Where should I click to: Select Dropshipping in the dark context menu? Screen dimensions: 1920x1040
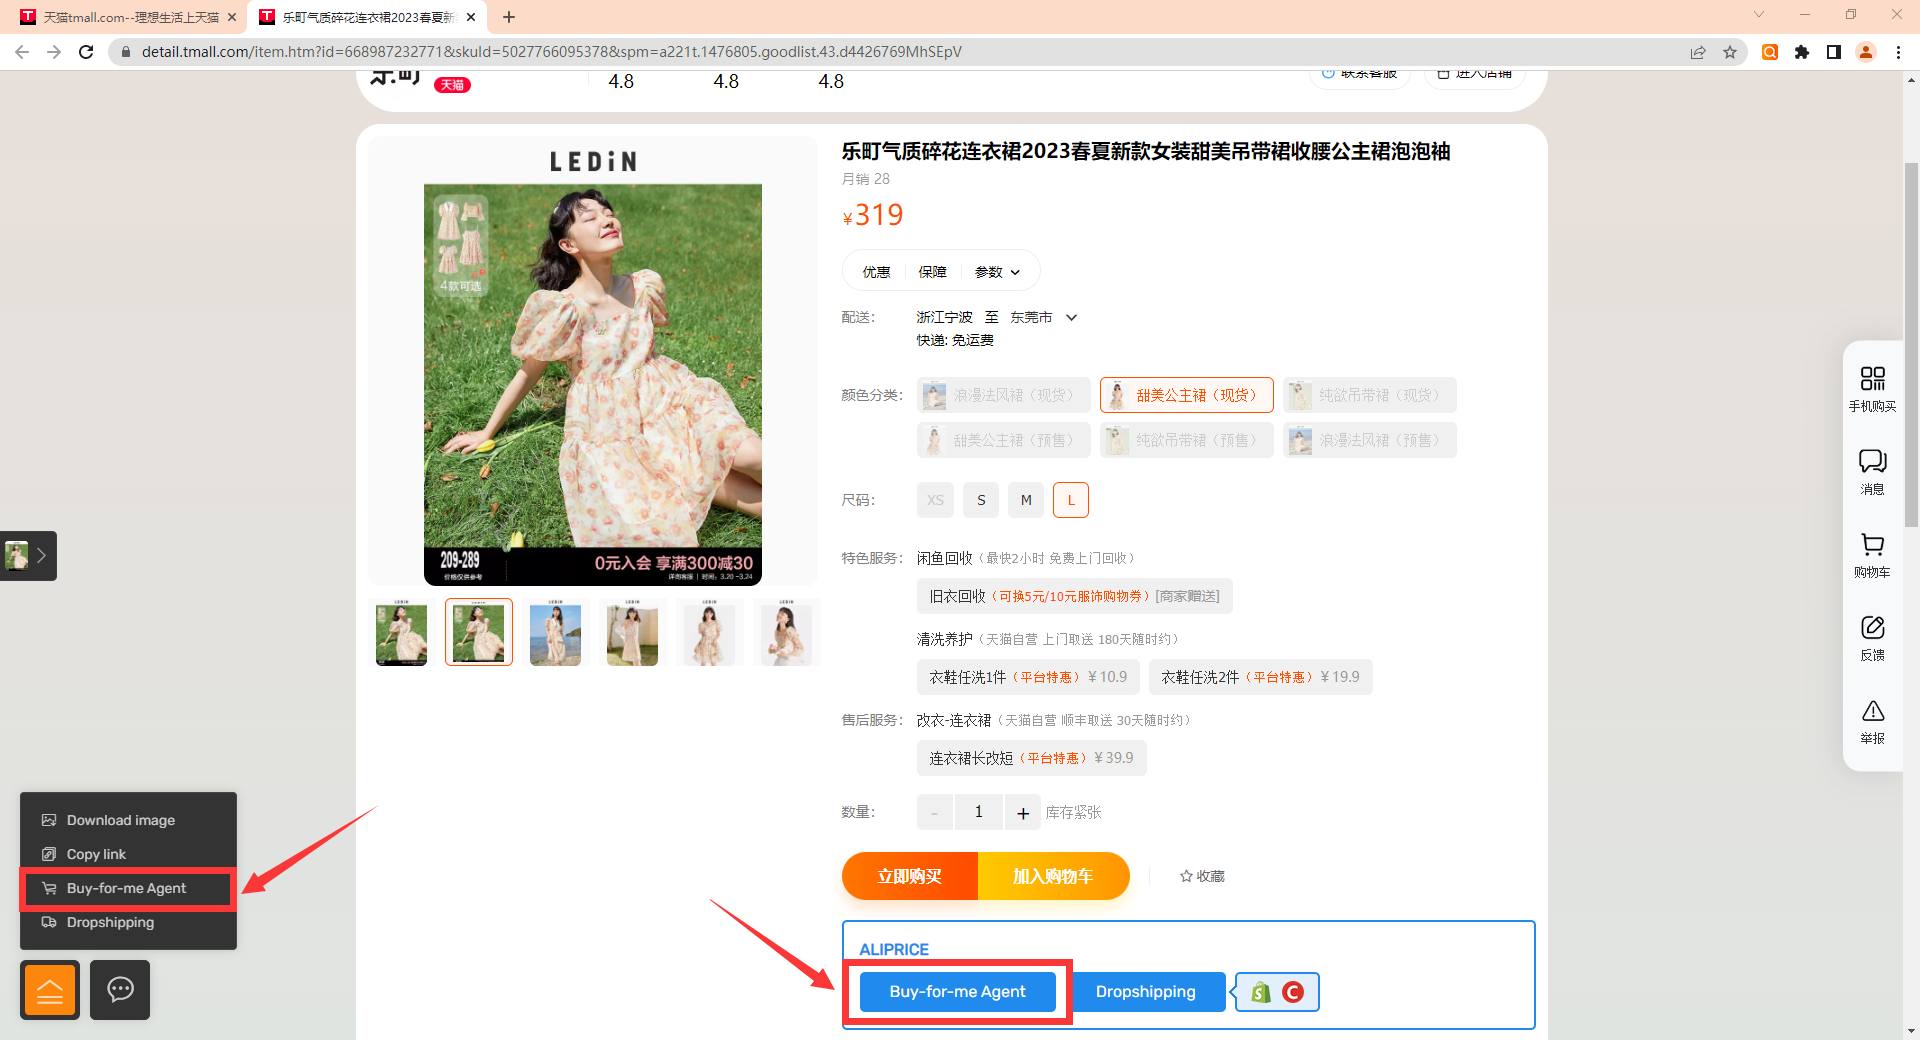coord(110,922)
